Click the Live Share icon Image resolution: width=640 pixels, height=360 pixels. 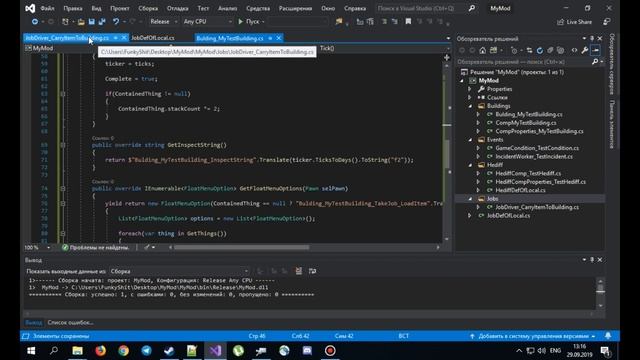pyautogui.click(x=561, y=22)
